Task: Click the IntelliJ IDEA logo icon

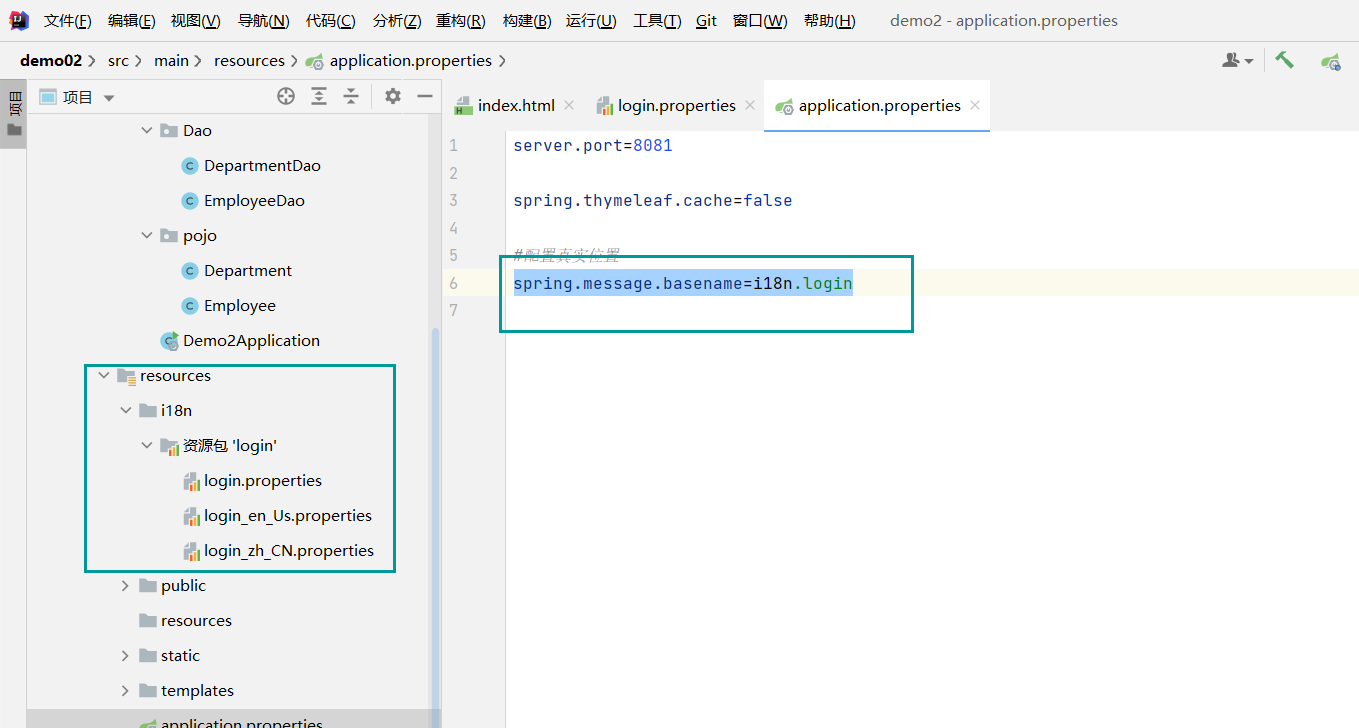Action: pyautogui.click(x=19, y=20)
